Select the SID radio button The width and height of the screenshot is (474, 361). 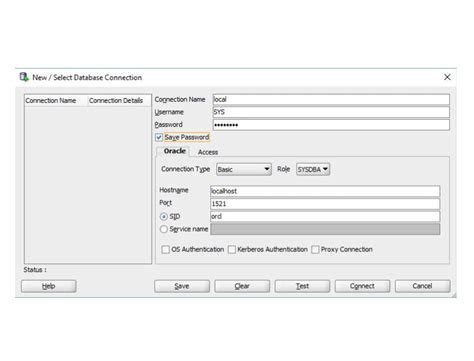point(164,217)
